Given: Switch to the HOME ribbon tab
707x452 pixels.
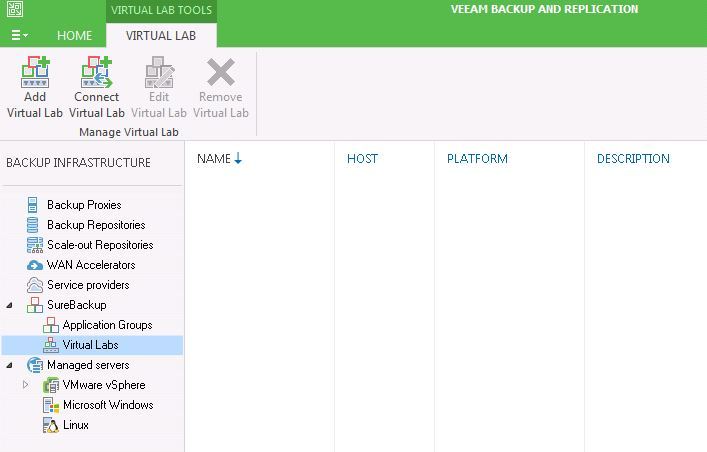Looking at the screenshot, I should click(74, 36).
